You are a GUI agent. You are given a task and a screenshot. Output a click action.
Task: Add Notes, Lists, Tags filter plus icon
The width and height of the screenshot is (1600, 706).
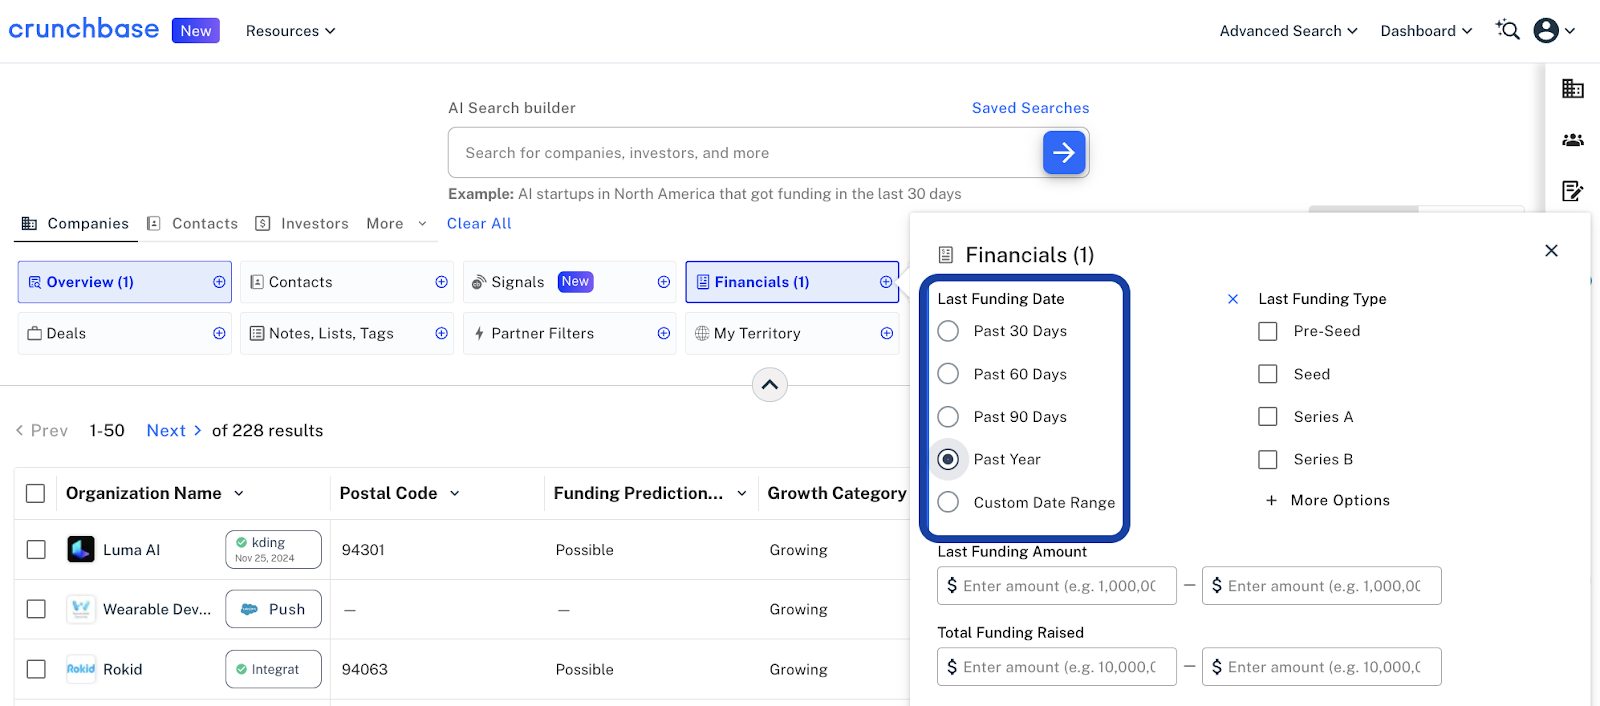[441, 333]
